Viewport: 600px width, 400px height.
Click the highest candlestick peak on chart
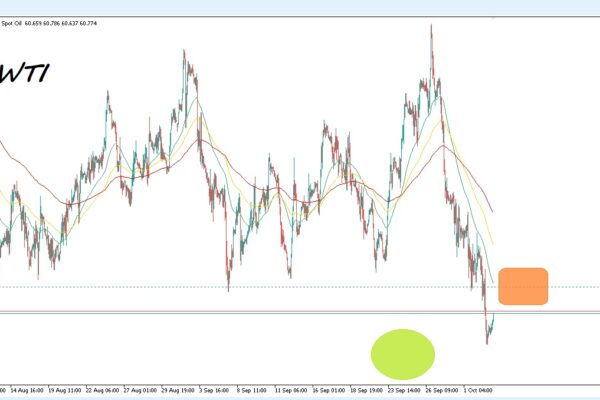coord(431,28)
